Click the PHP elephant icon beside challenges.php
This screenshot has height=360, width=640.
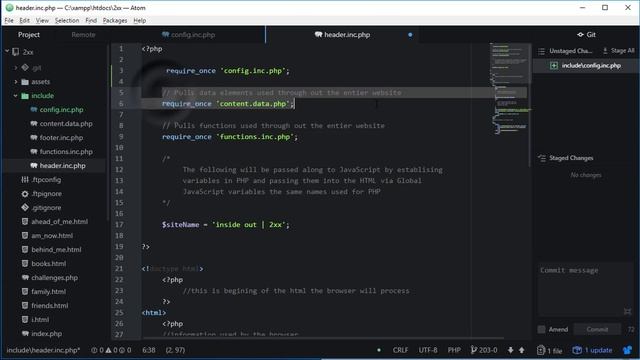(25, 278)
